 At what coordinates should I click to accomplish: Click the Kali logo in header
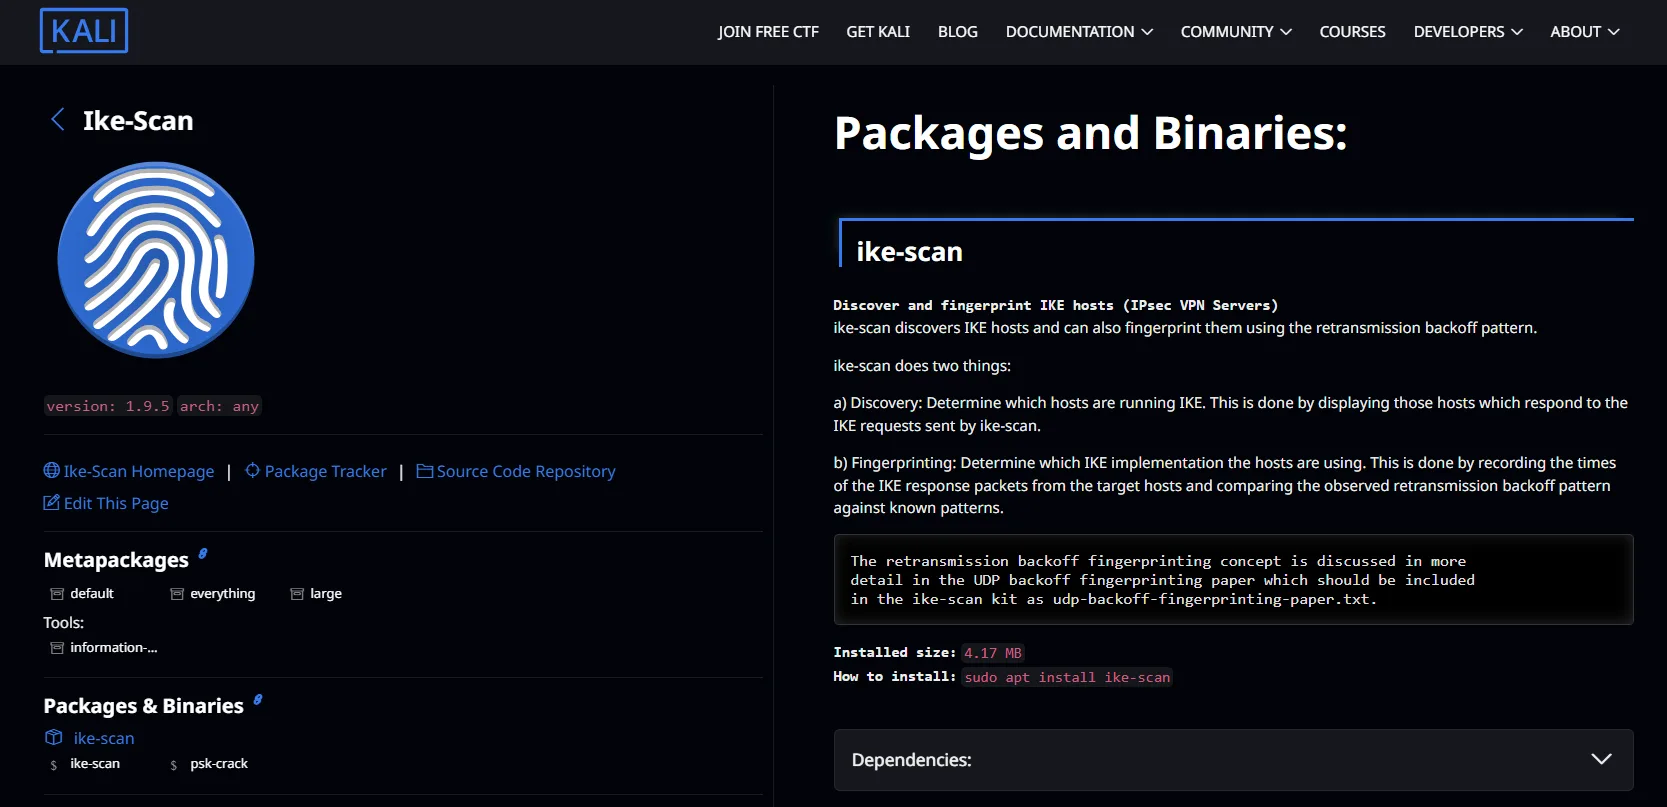[84, 31]
